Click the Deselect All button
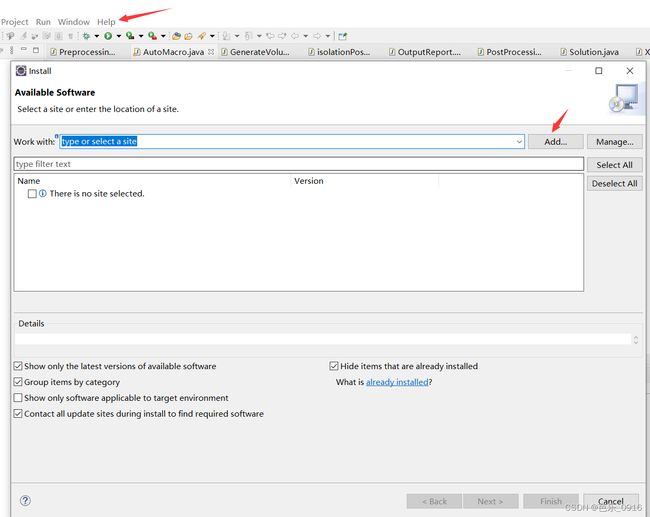 pyautogui.click(x=615, y=183)
